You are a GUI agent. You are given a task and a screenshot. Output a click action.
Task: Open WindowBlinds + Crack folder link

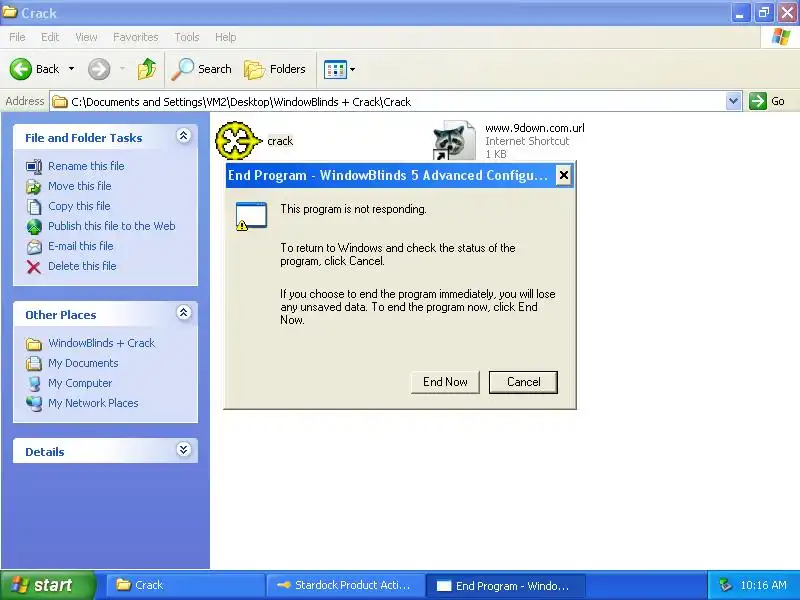[102, 343]
